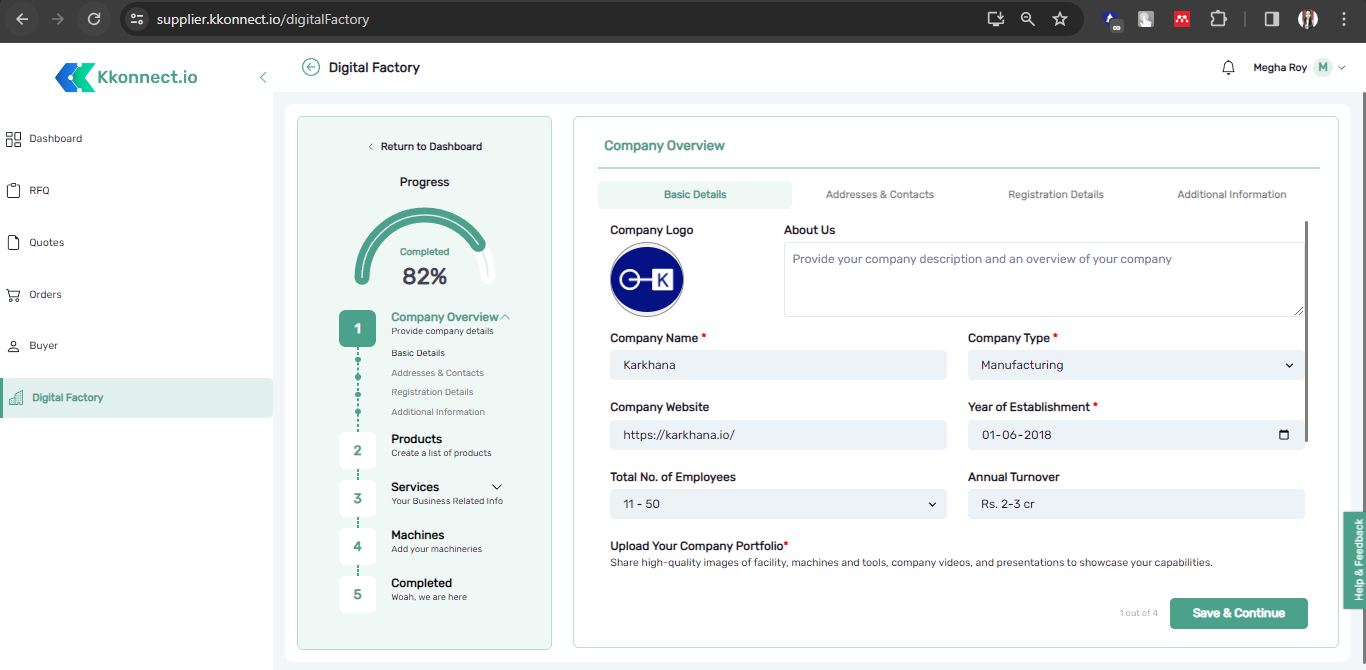Select Buyer in the sidebar
The width and height of the screenshot is (1366, 670).
pos(43,346)
